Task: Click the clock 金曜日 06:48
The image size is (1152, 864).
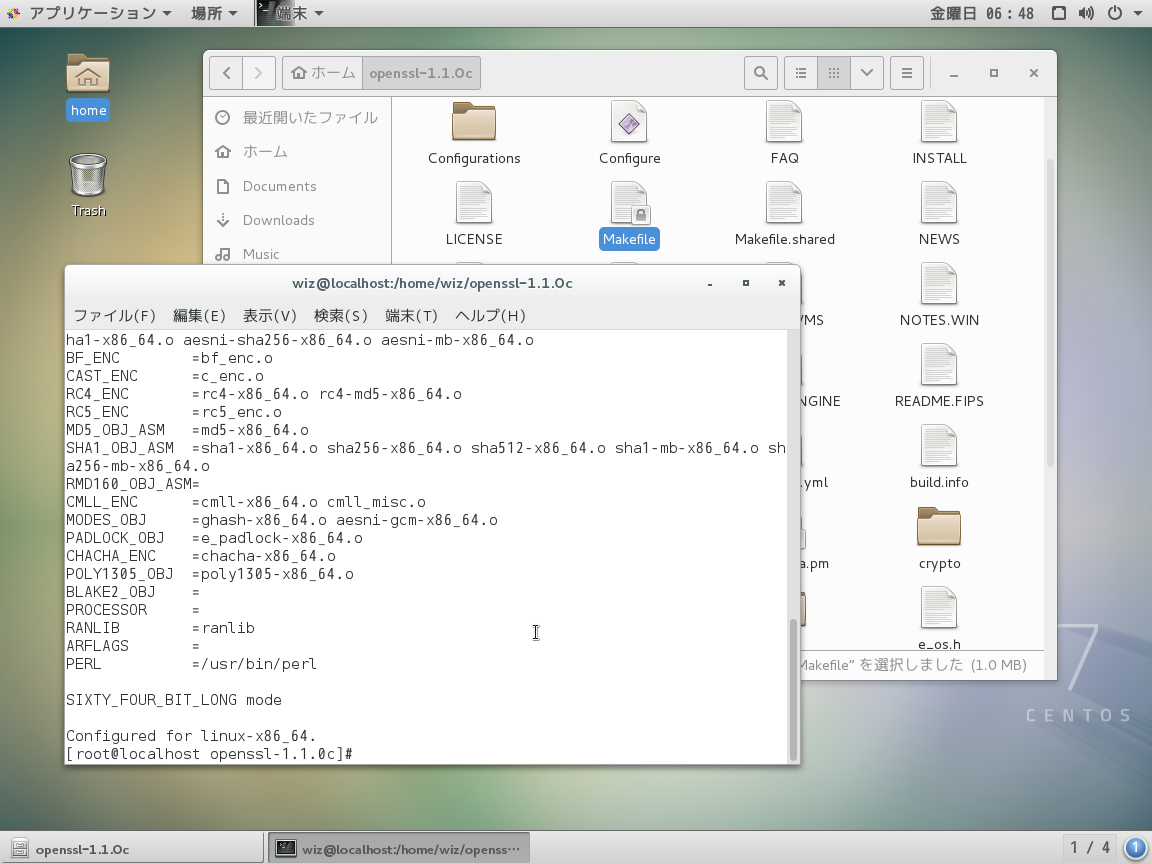Action: pyautogui.click(x=982, y=13)
